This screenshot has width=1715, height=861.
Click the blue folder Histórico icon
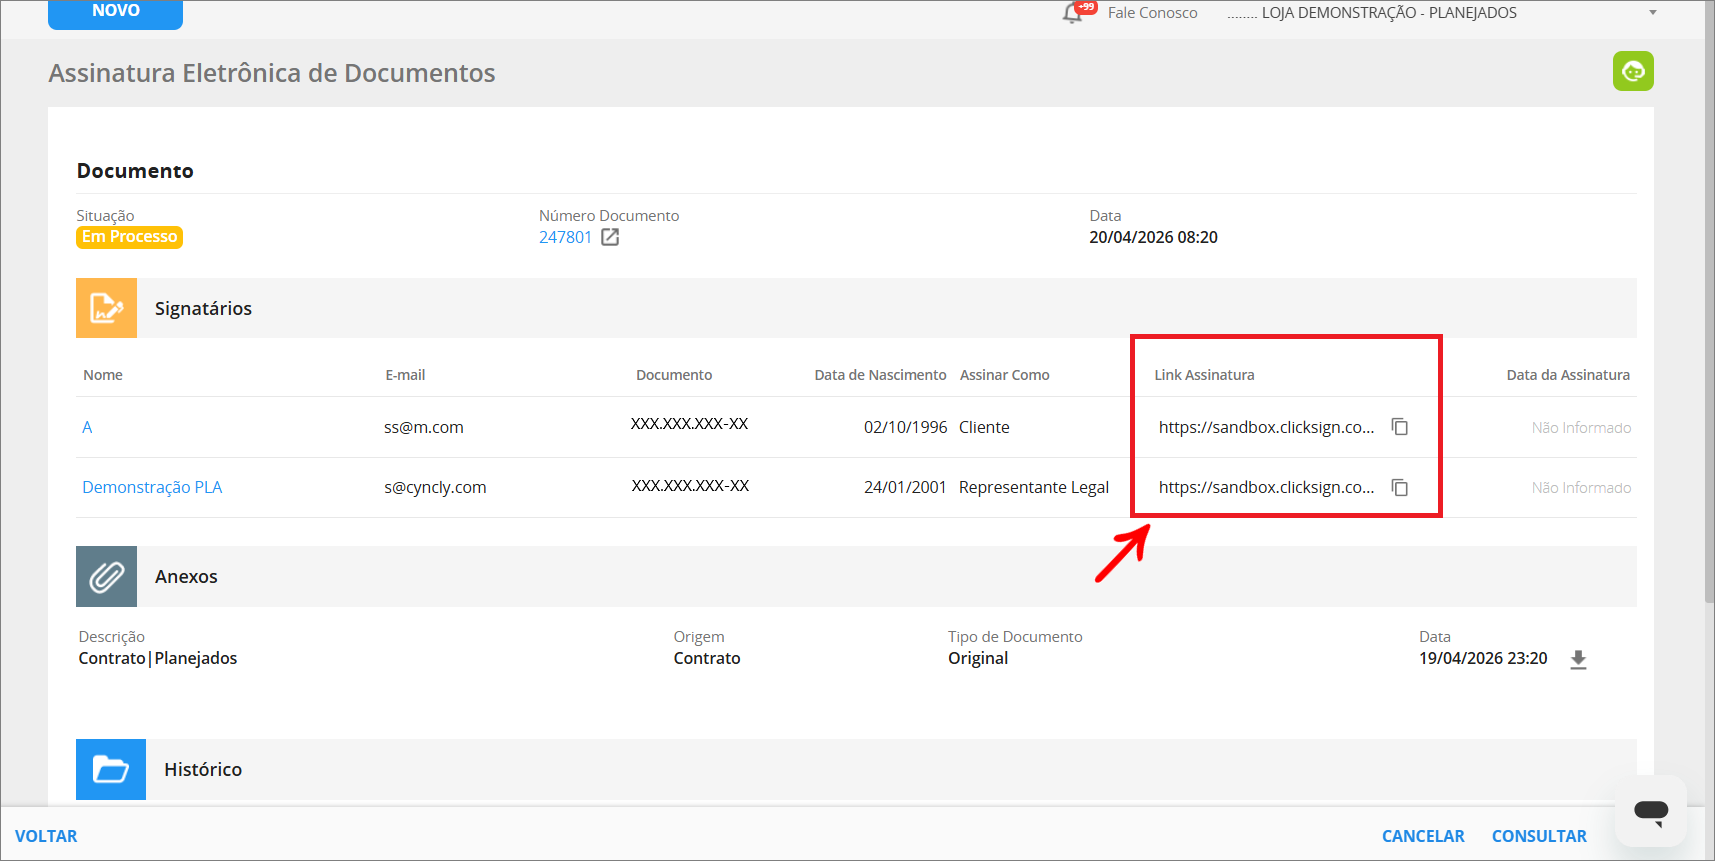pos(111,769)
